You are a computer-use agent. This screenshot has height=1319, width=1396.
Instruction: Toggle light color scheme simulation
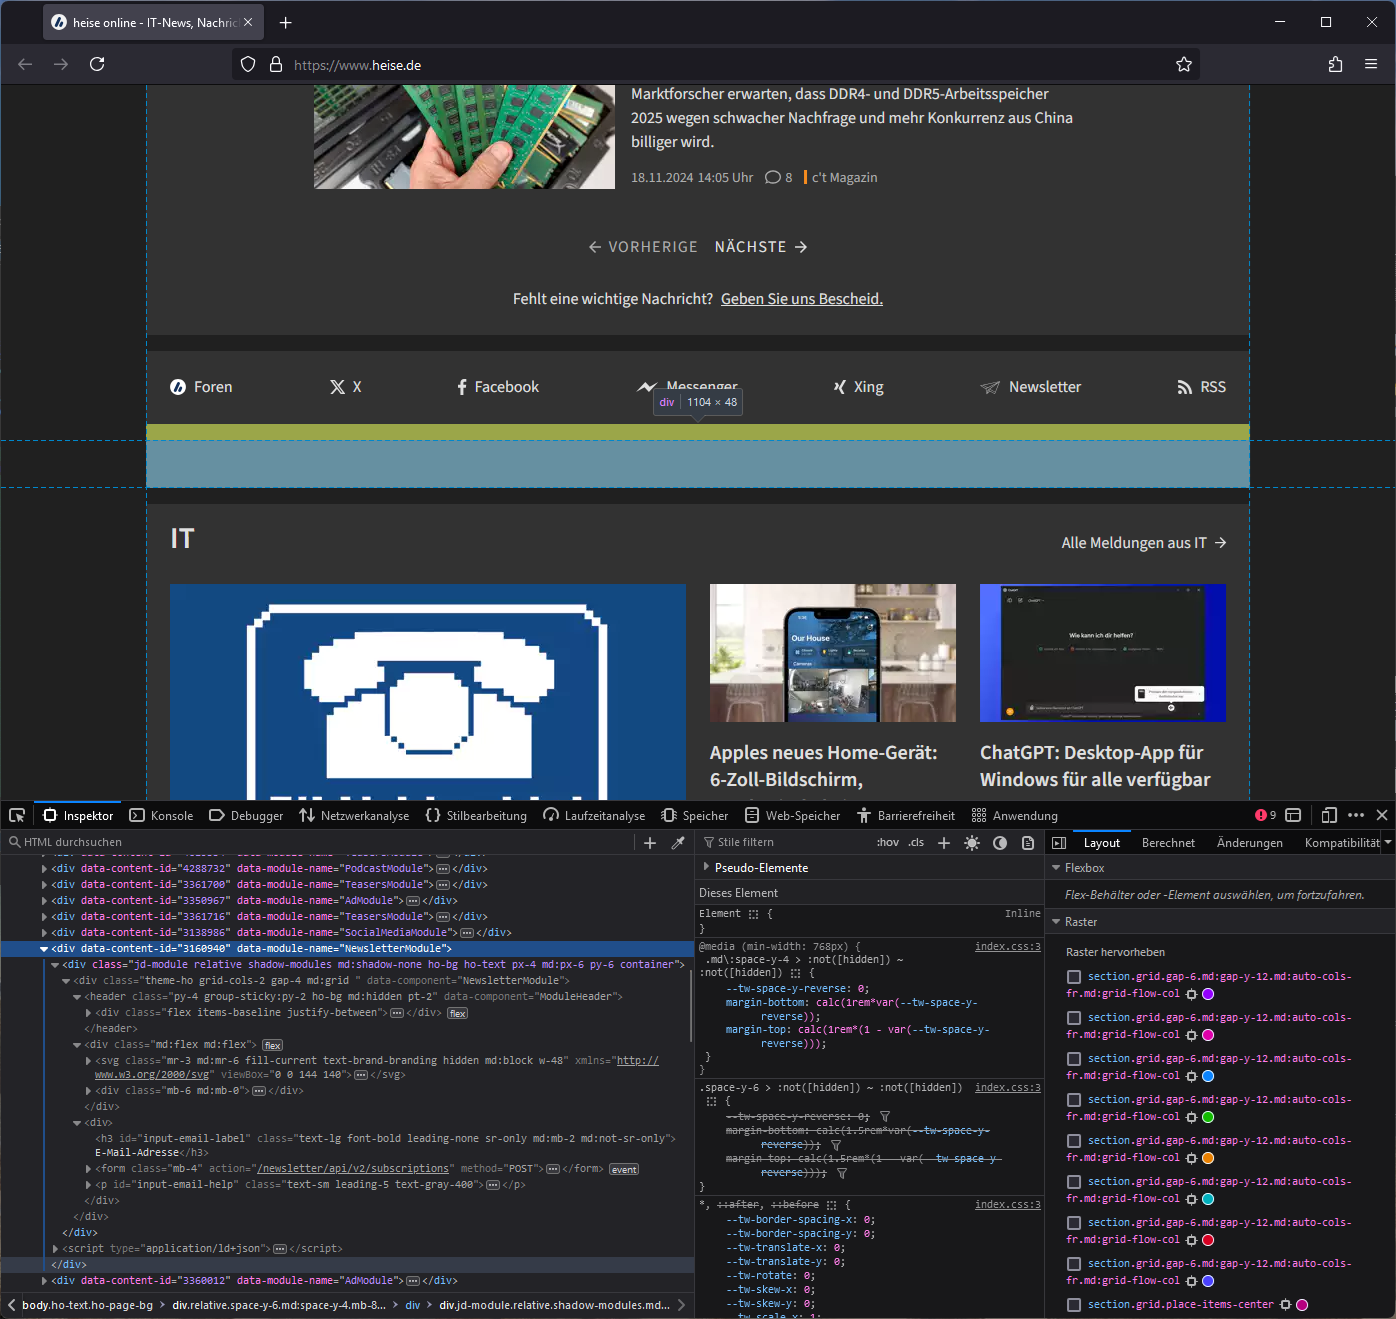pyautogui.click(x=972, y=843)
